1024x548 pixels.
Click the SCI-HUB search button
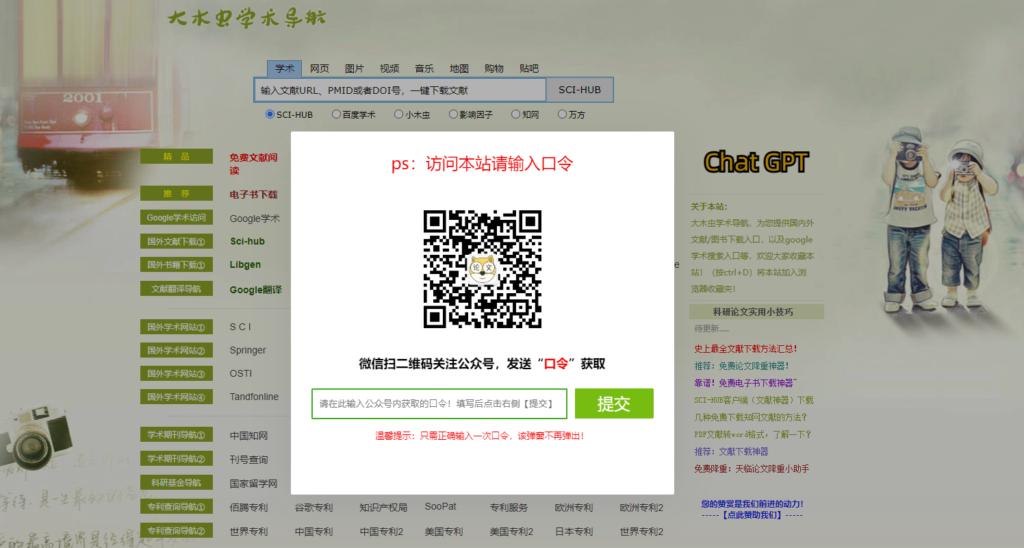click(x=579, y=90)
